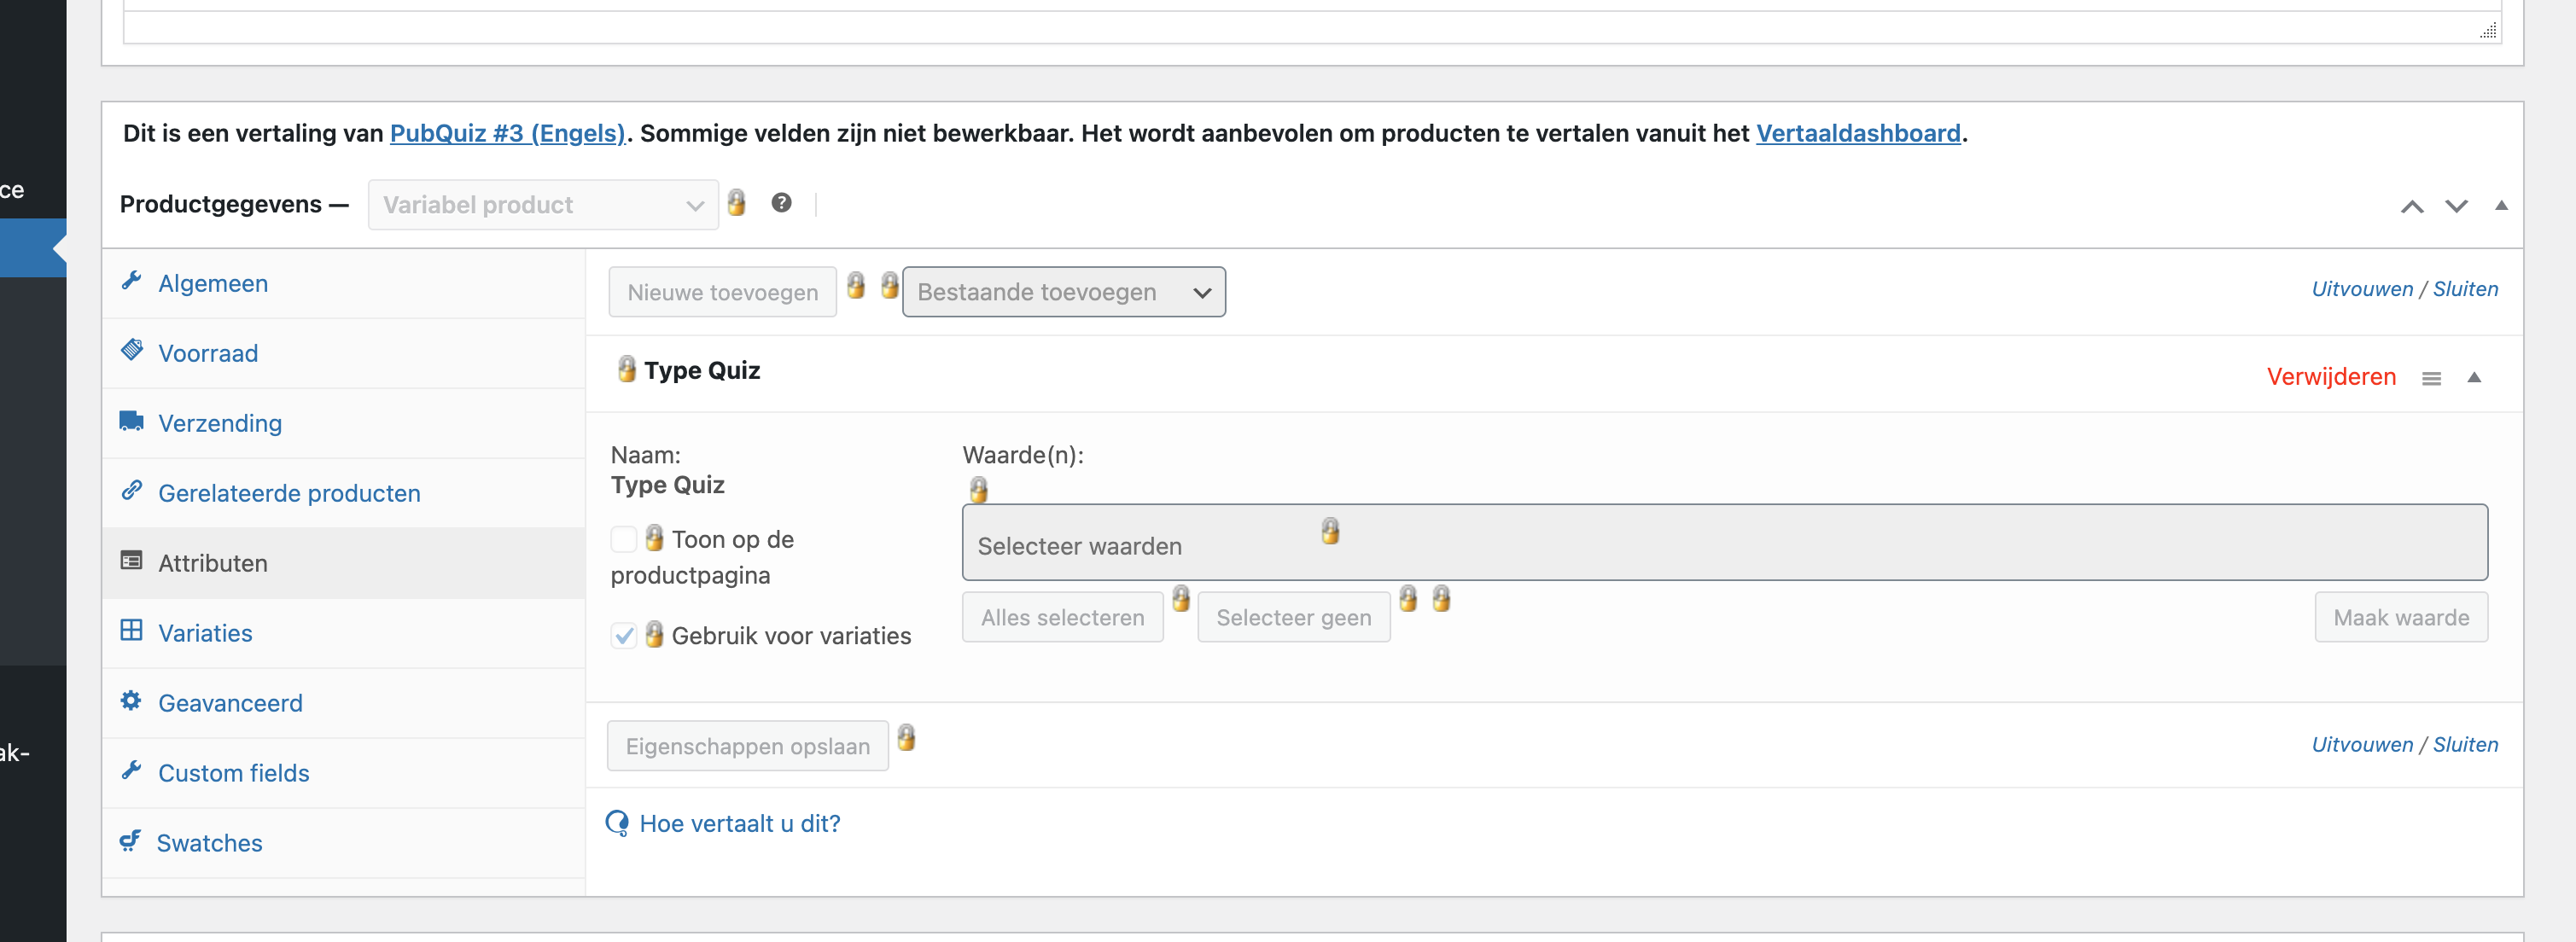Viewport: 2576px width, 942px height.
Task: Click lock icon before Type Quiz heading
Action: pyautogui.click(x=626, y=369)
